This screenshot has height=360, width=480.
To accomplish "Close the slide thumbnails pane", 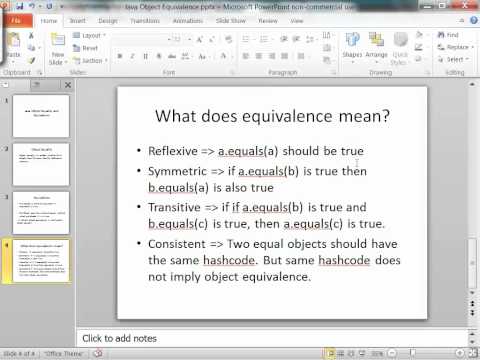I will (68, 85).
